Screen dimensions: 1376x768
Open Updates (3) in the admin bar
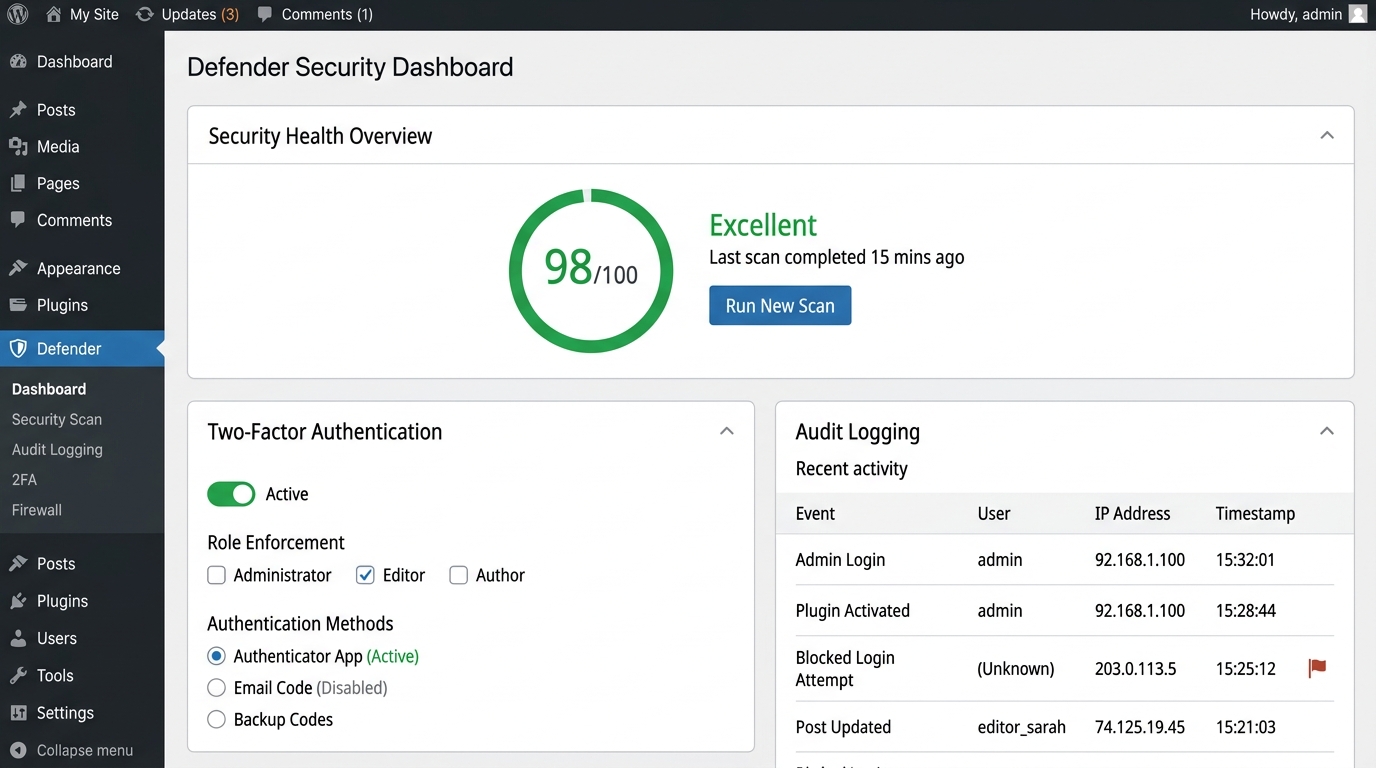click(x=188, y=14)
